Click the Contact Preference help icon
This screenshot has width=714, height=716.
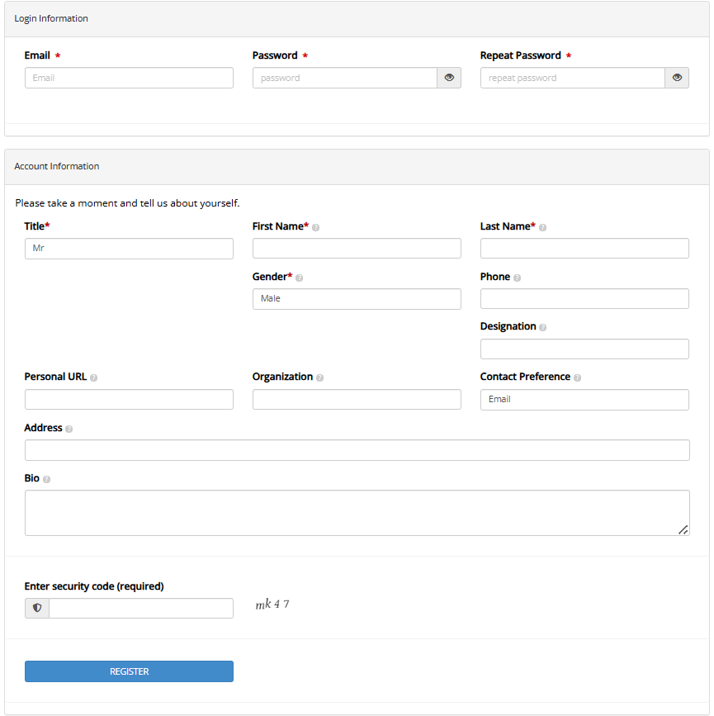click(x=578, y=378)
